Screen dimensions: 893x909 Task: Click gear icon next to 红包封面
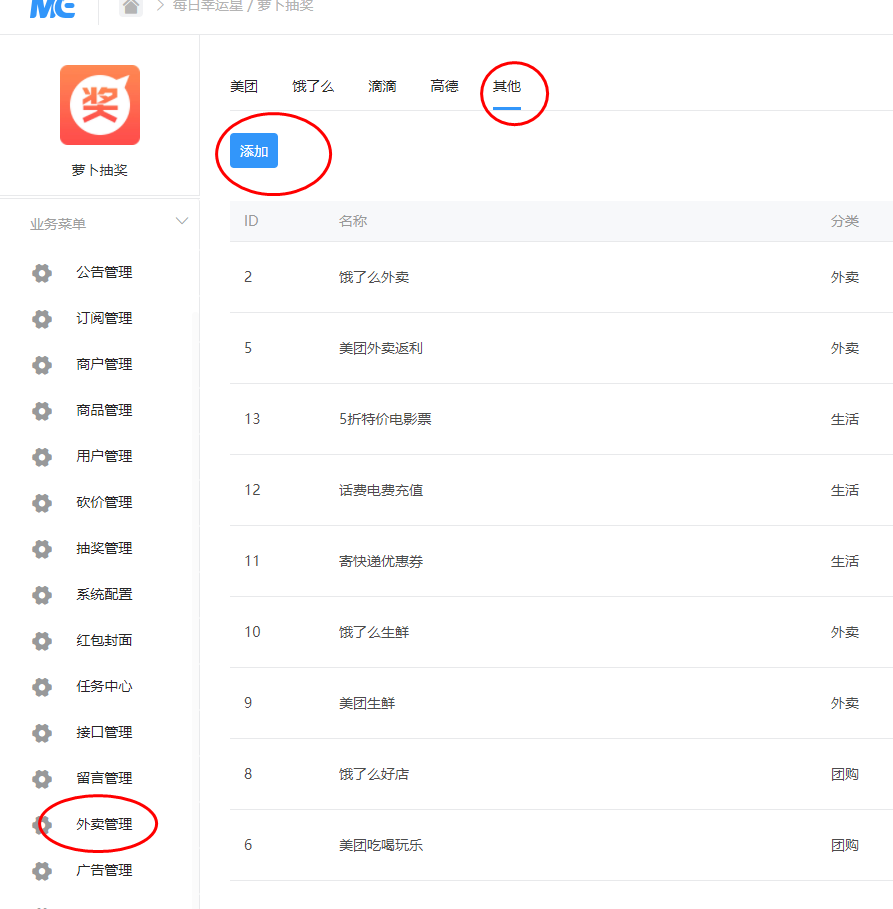(x=42, y=641)
